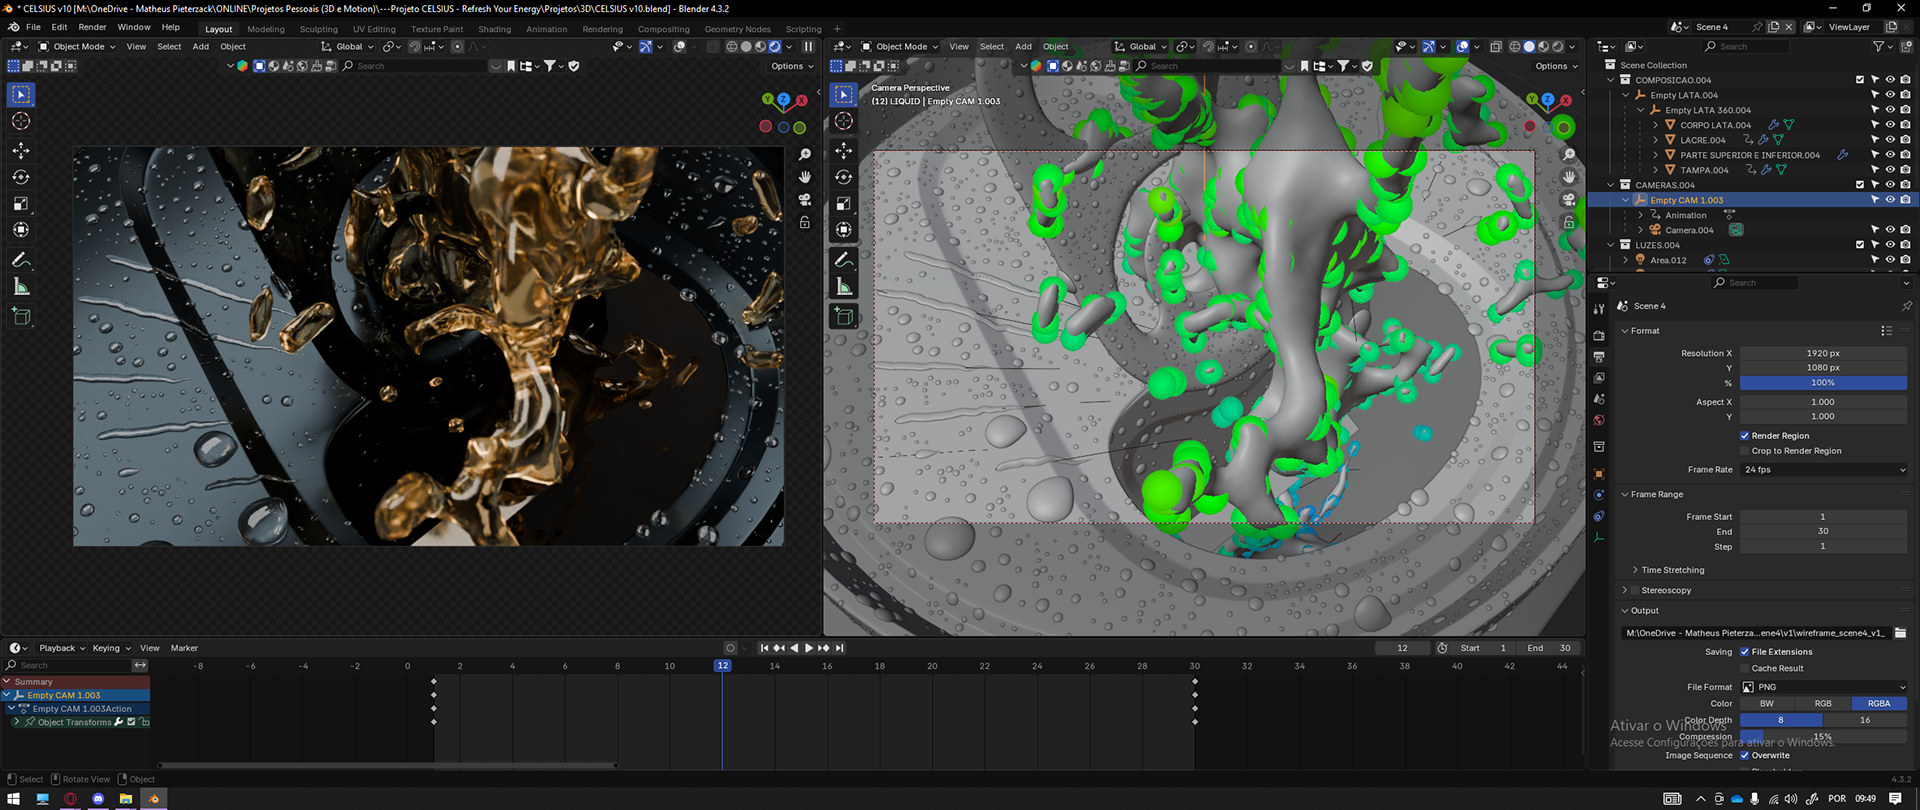This screenshot has height=810, width=1920.
Task: Open the Marker menu in timeline
Action: (x=184, y=648)
